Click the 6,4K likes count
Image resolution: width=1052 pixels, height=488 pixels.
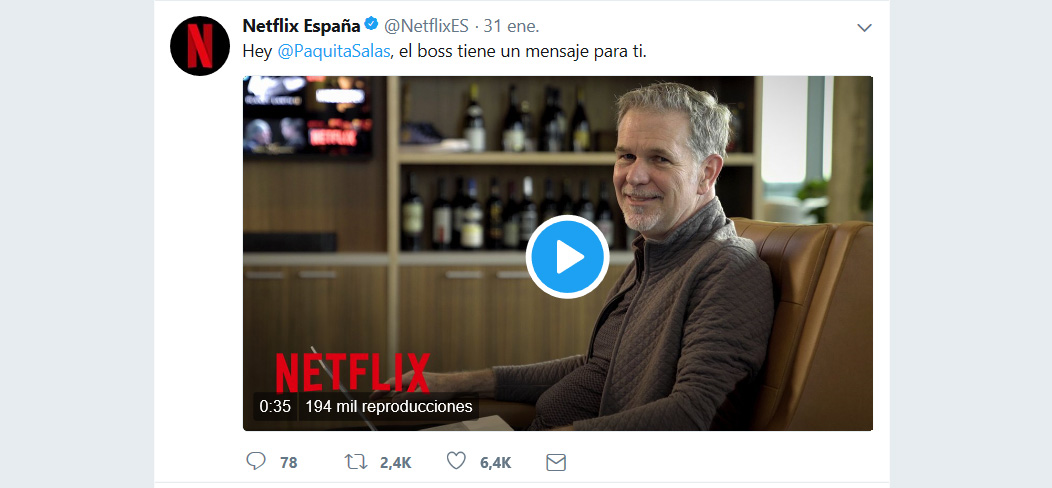pos(495,462)
